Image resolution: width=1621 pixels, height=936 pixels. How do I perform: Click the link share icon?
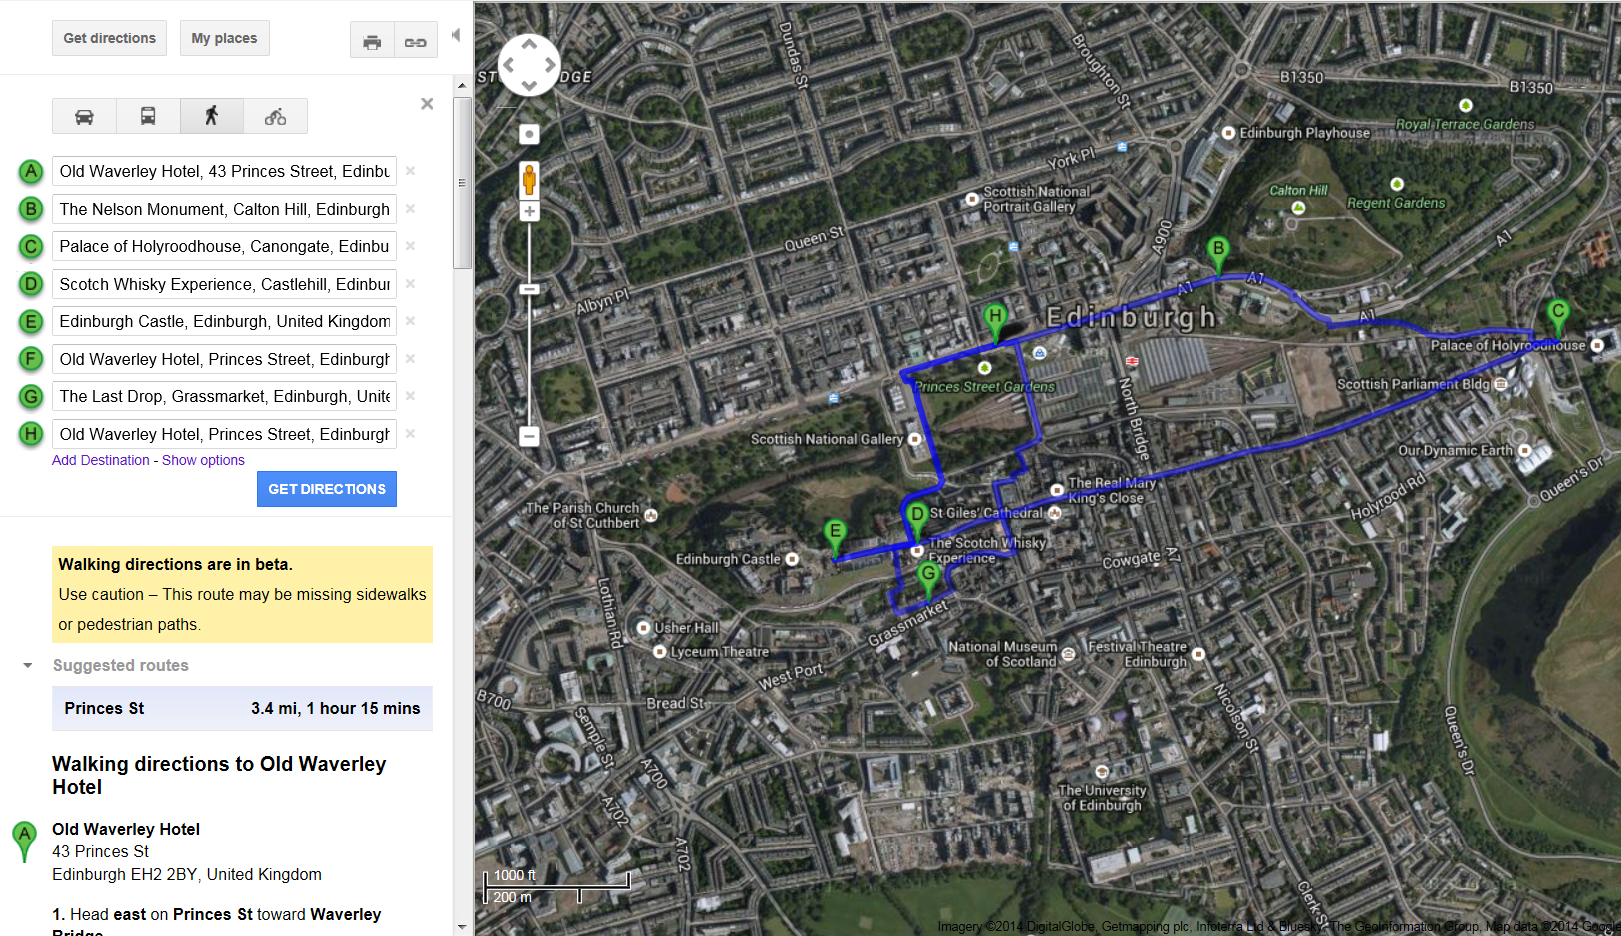[415, 41]
